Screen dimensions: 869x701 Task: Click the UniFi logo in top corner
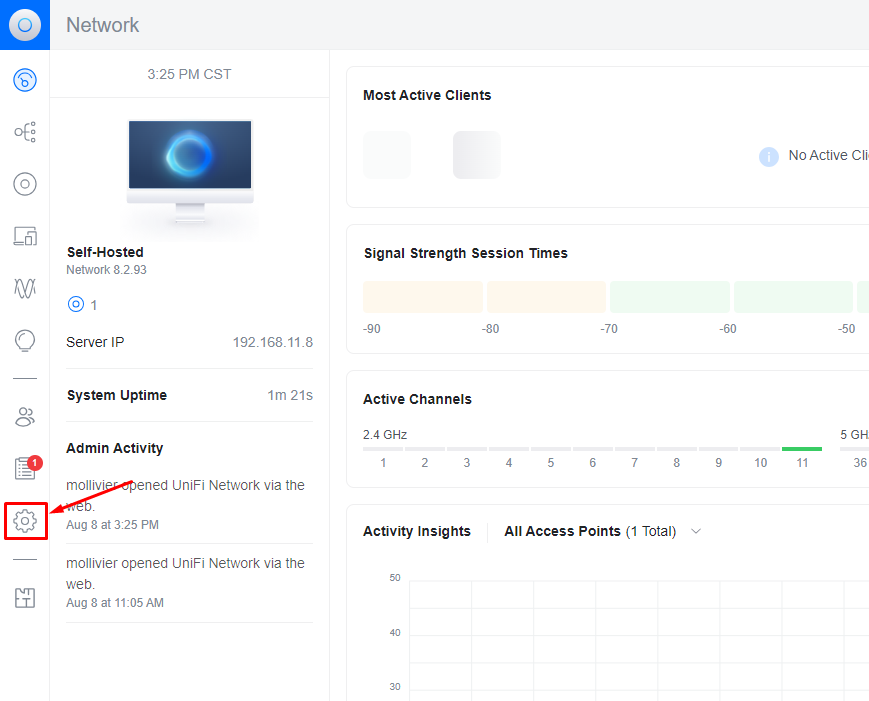click(x=25, y=25)
